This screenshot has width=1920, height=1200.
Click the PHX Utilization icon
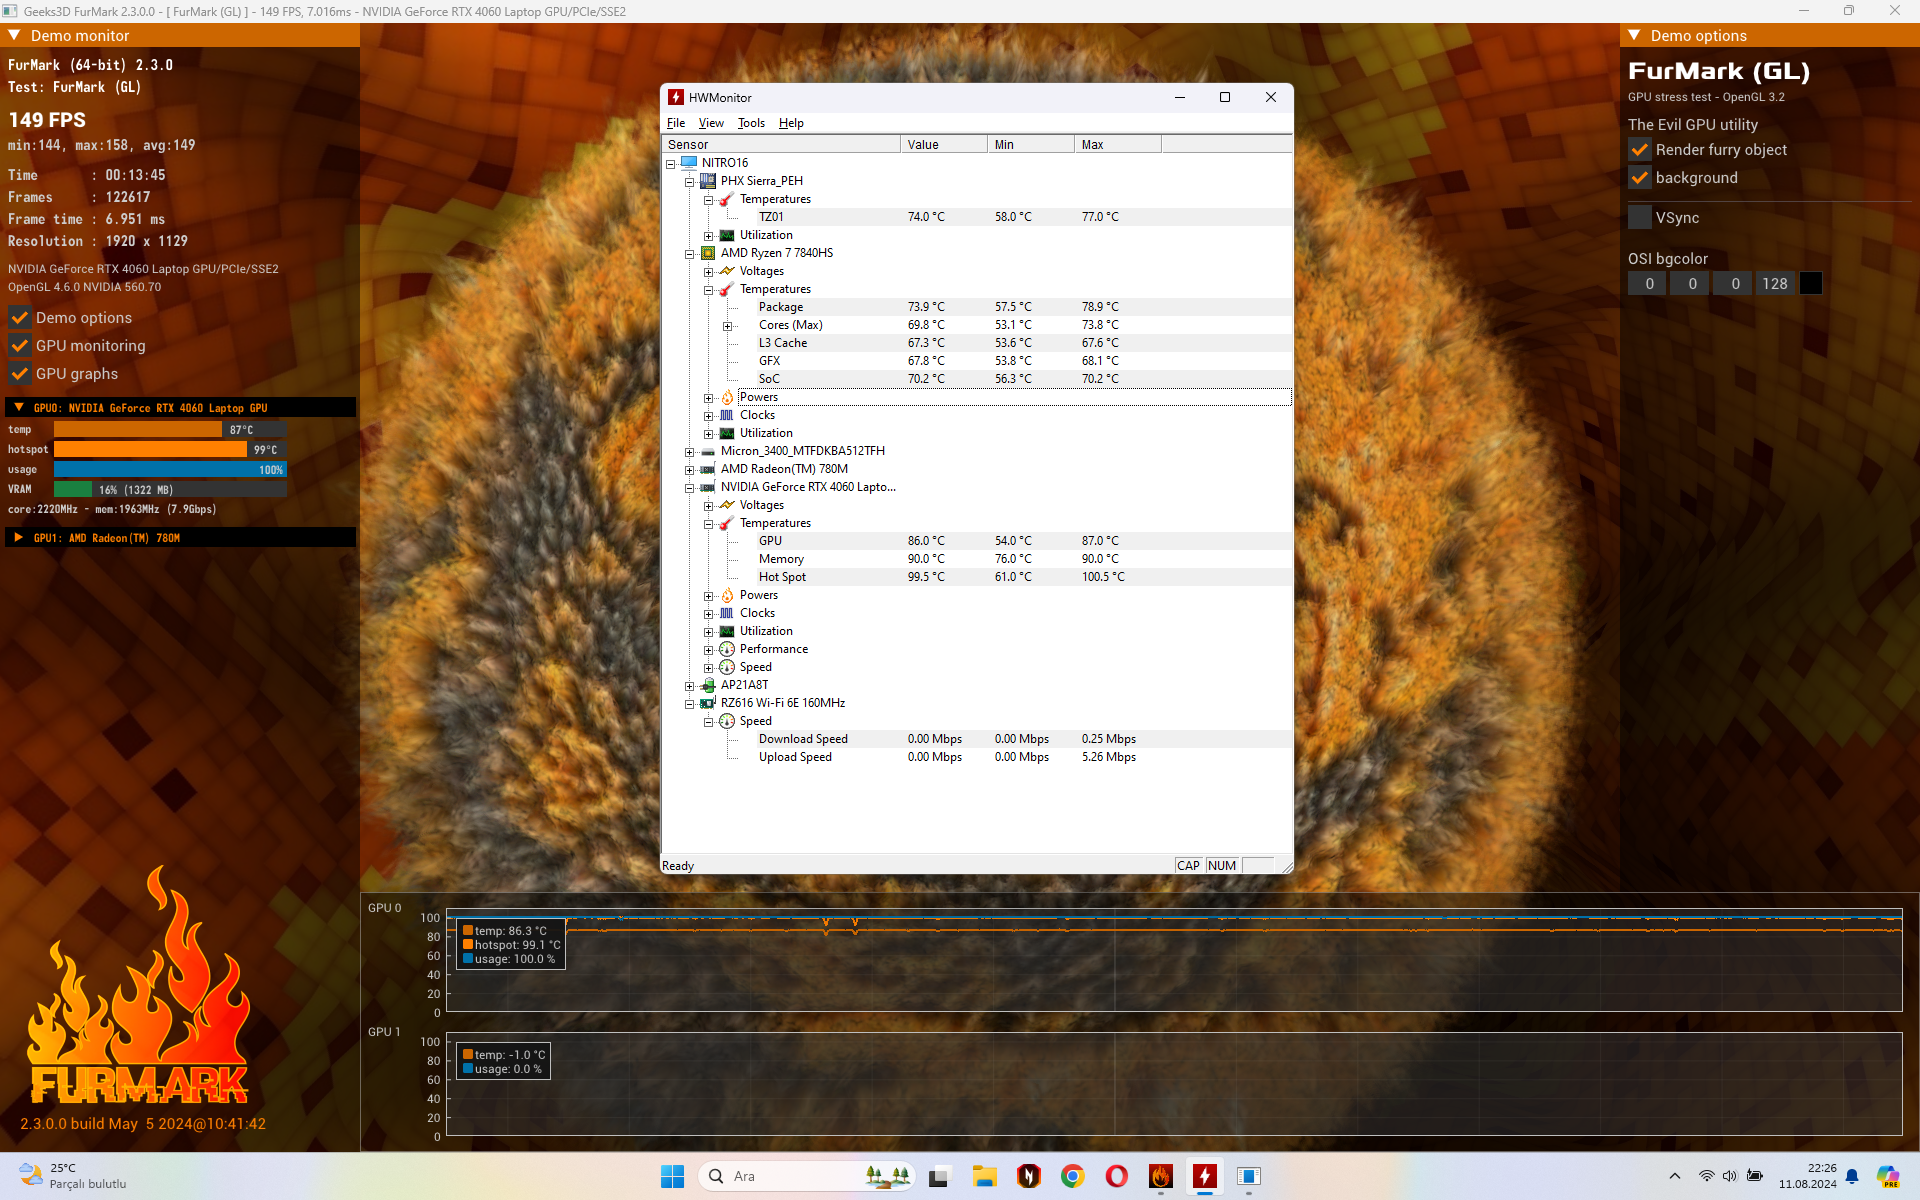click(727, 235)
